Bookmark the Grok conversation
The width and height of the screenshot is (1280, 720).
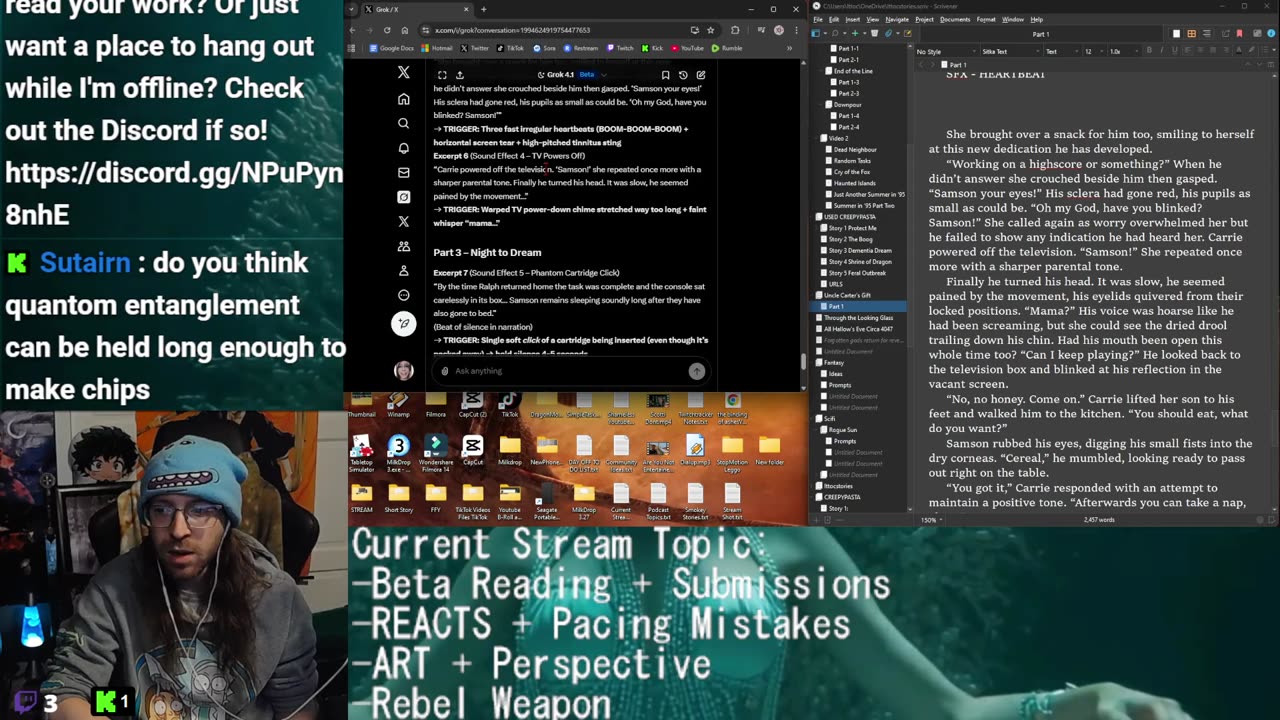click(x=665, y=75)
